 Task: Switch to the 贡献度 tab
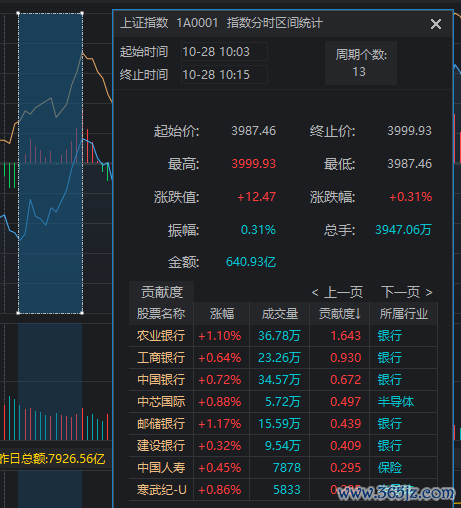tap(161, 292)
